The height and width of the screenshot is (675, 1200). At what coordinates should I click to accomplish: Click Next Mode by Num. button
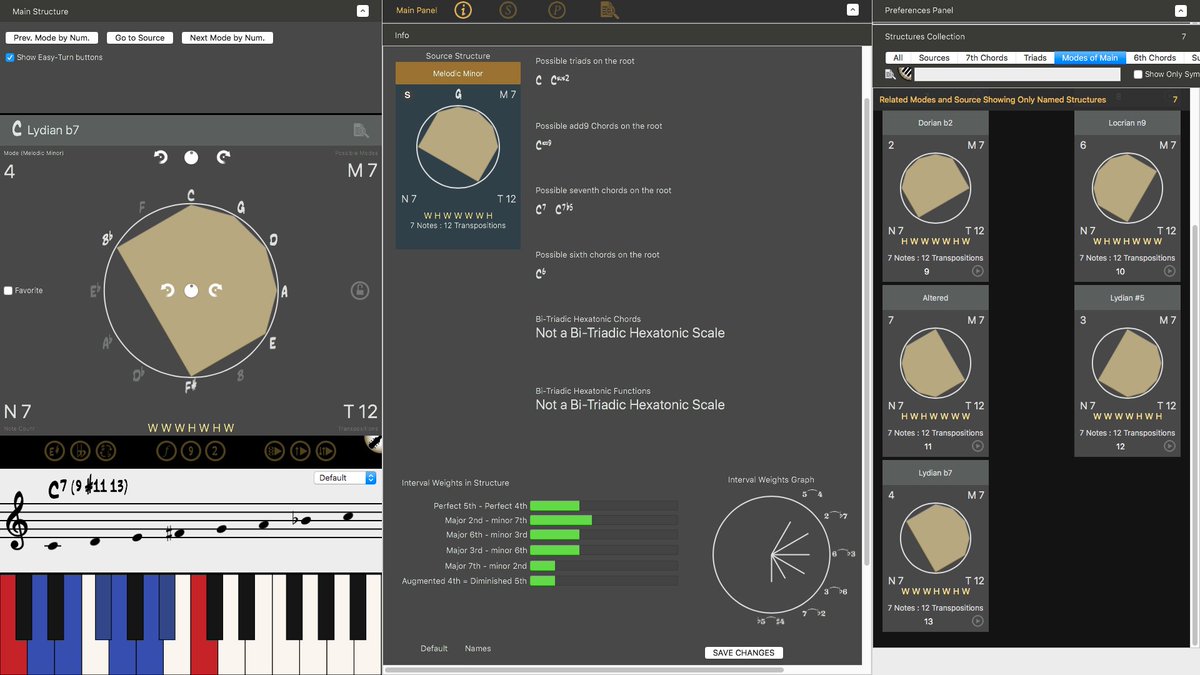(227, 38)
